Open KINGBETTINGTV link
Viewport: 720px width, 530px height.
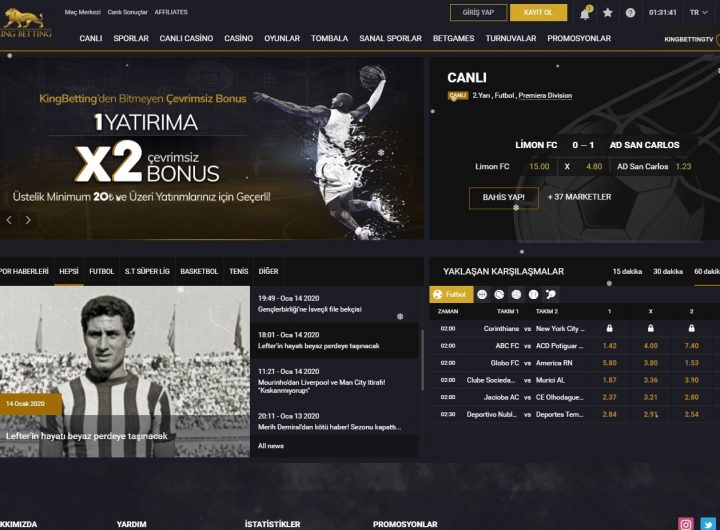pos(689,39)
